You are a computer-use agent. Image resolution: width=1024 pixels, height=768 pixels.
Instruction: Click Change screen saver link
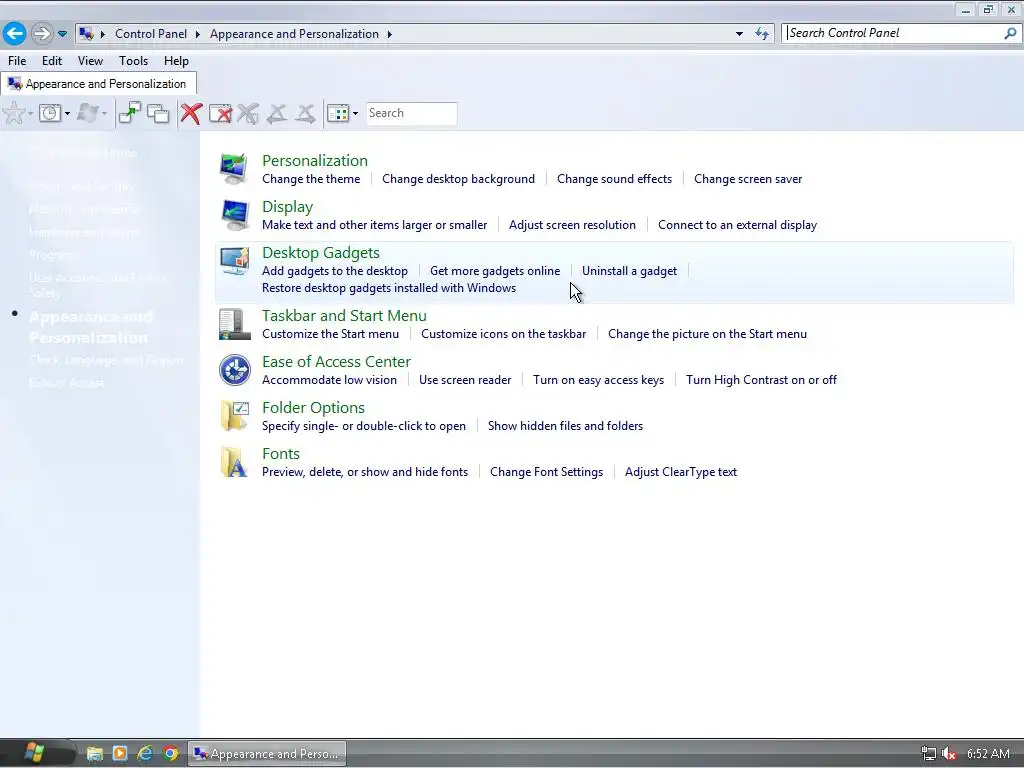tap(748, 179)
